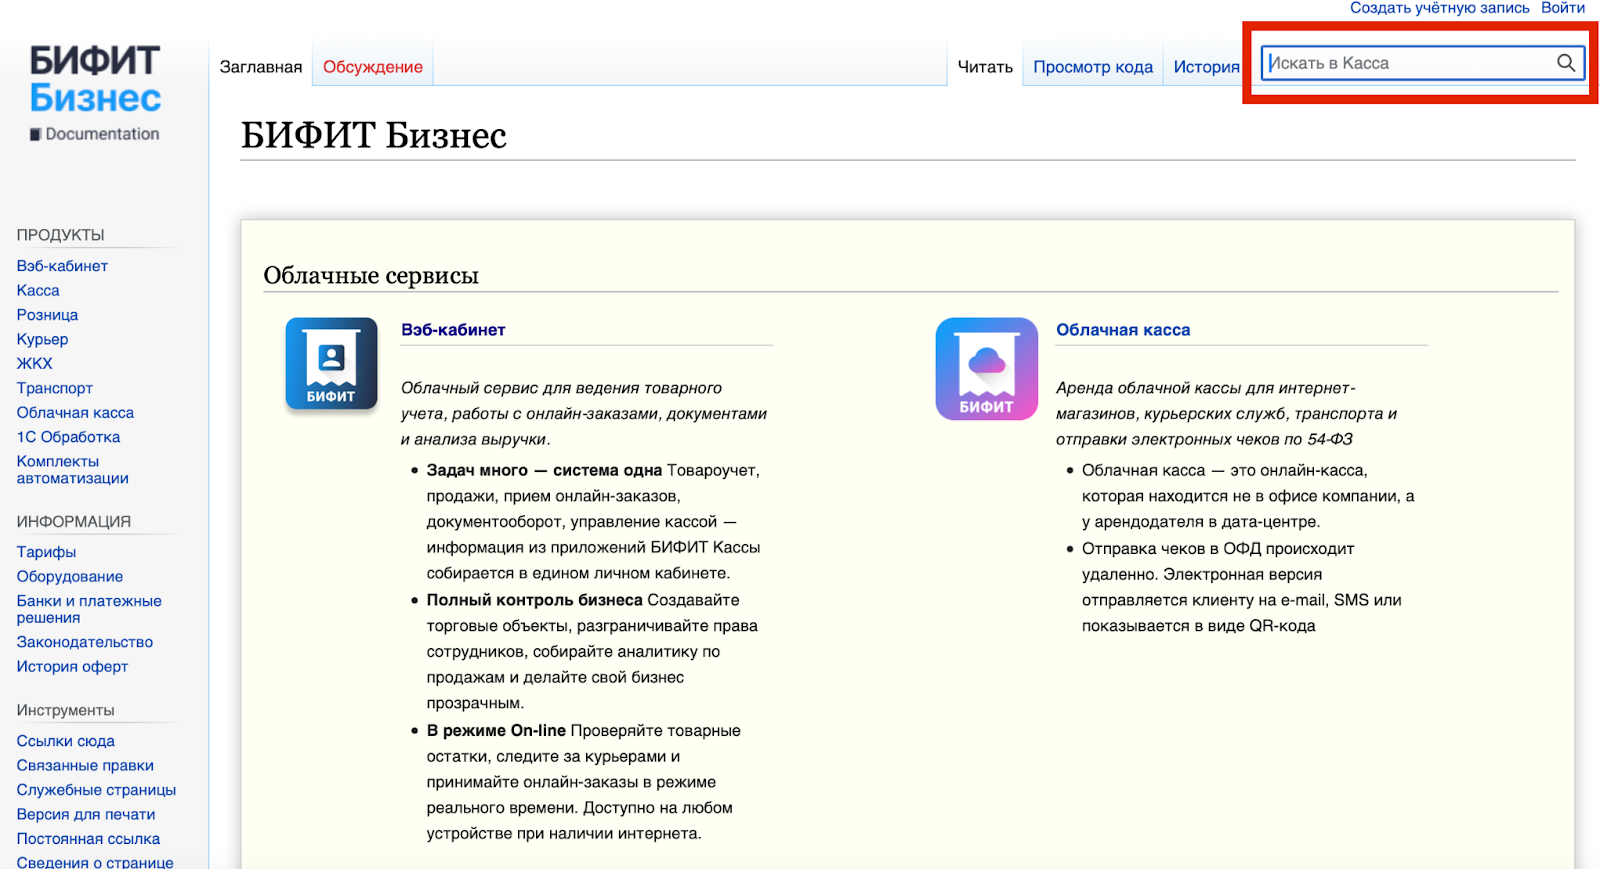Click Постоянная ссылка link
This screenshot has width=1600, height=869.
88,839
